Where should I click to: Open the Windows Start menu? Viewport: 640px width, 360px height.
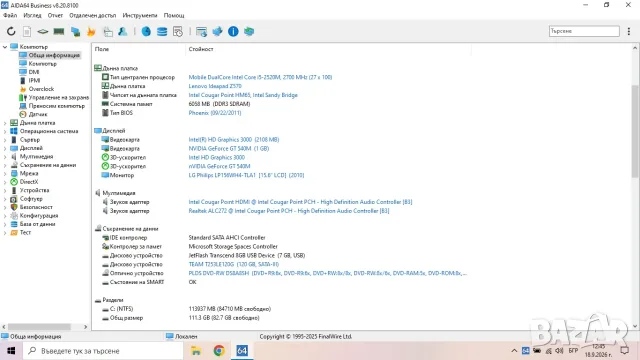click(x=11, y=351)
